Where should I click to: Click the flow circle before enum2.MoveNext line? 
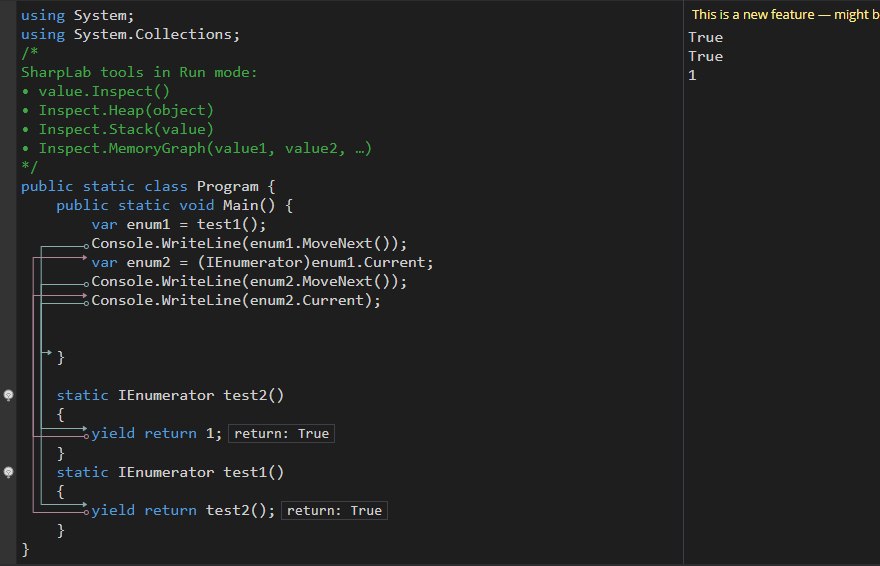pyautogui.click(x=88, y=283)
